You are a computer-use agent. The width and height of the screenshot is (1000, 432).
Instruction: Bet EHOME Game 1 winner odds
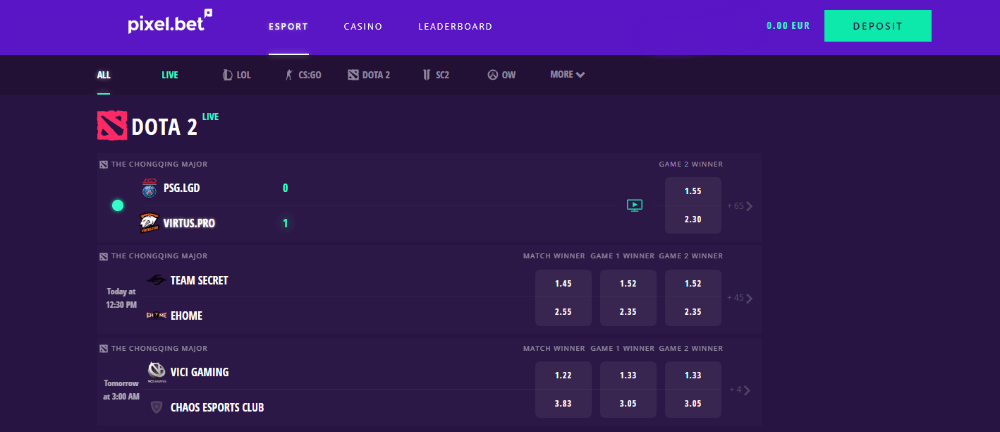[628, 312]
